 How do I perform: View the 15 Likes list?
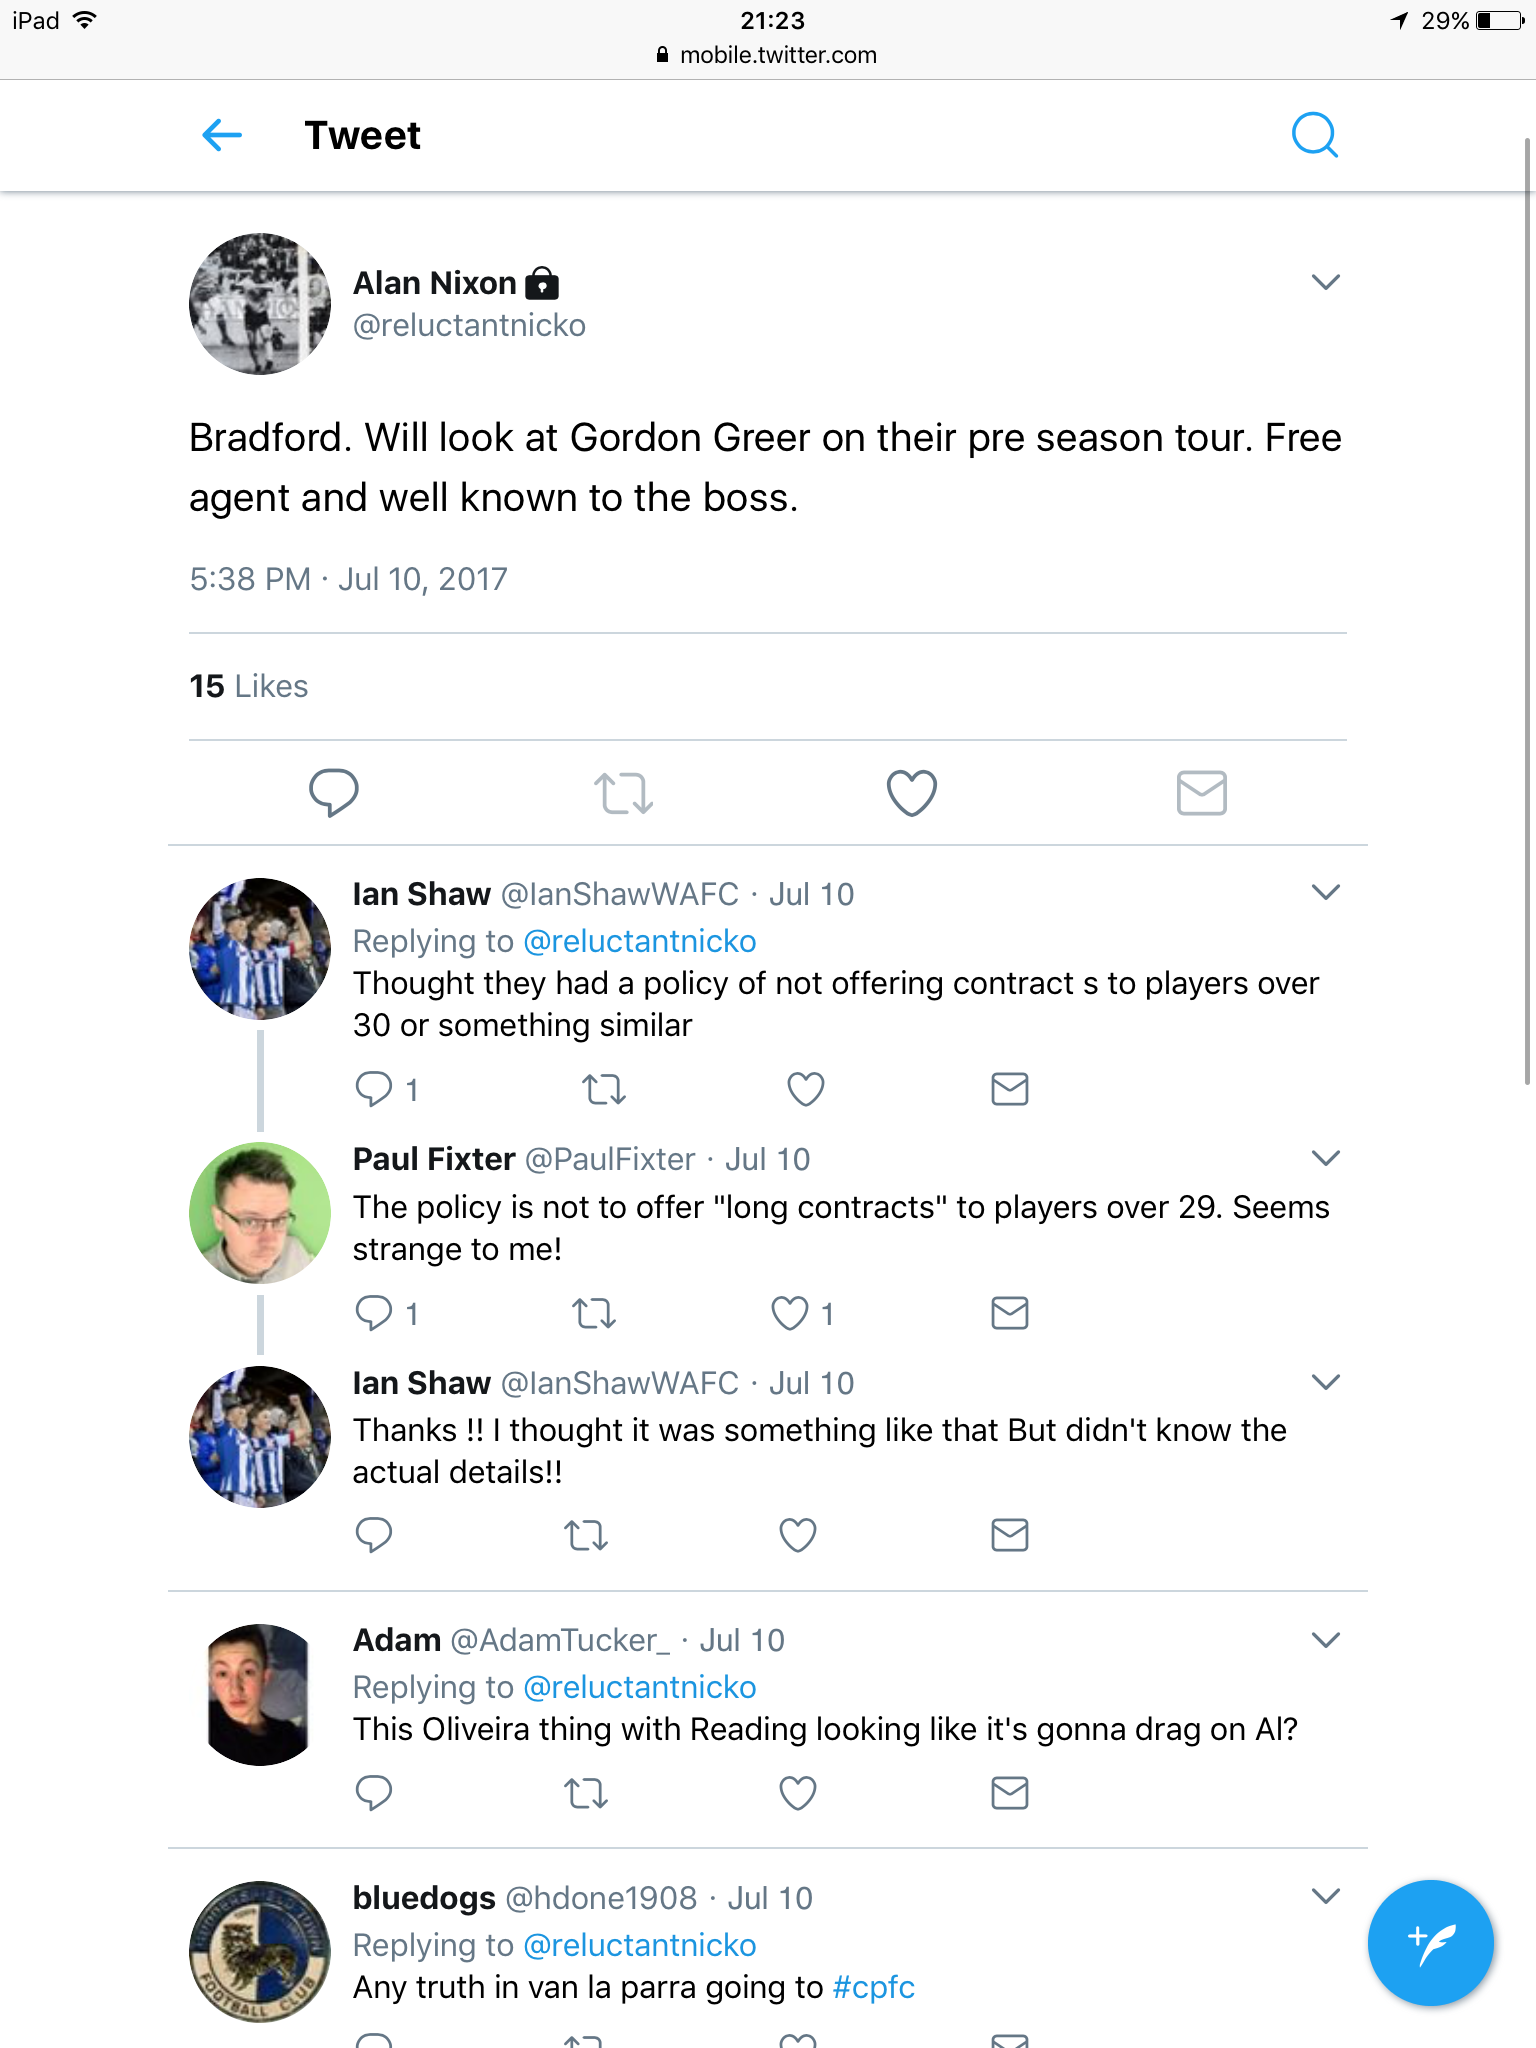pyautogui.click(x=249, y=686)
